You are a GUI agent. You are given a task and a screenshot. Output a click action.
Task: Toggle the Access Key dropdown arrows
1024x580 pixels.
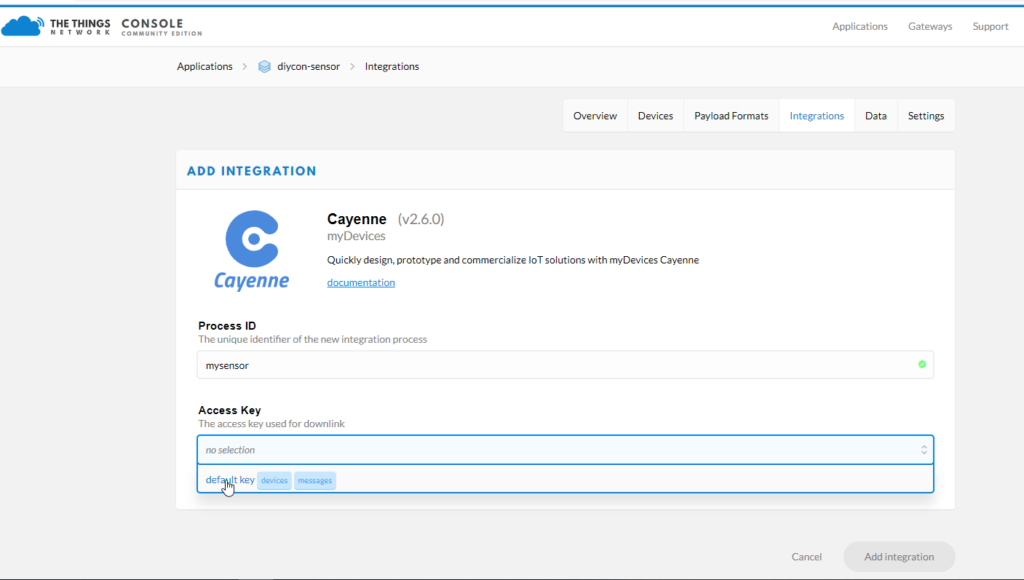924,449
